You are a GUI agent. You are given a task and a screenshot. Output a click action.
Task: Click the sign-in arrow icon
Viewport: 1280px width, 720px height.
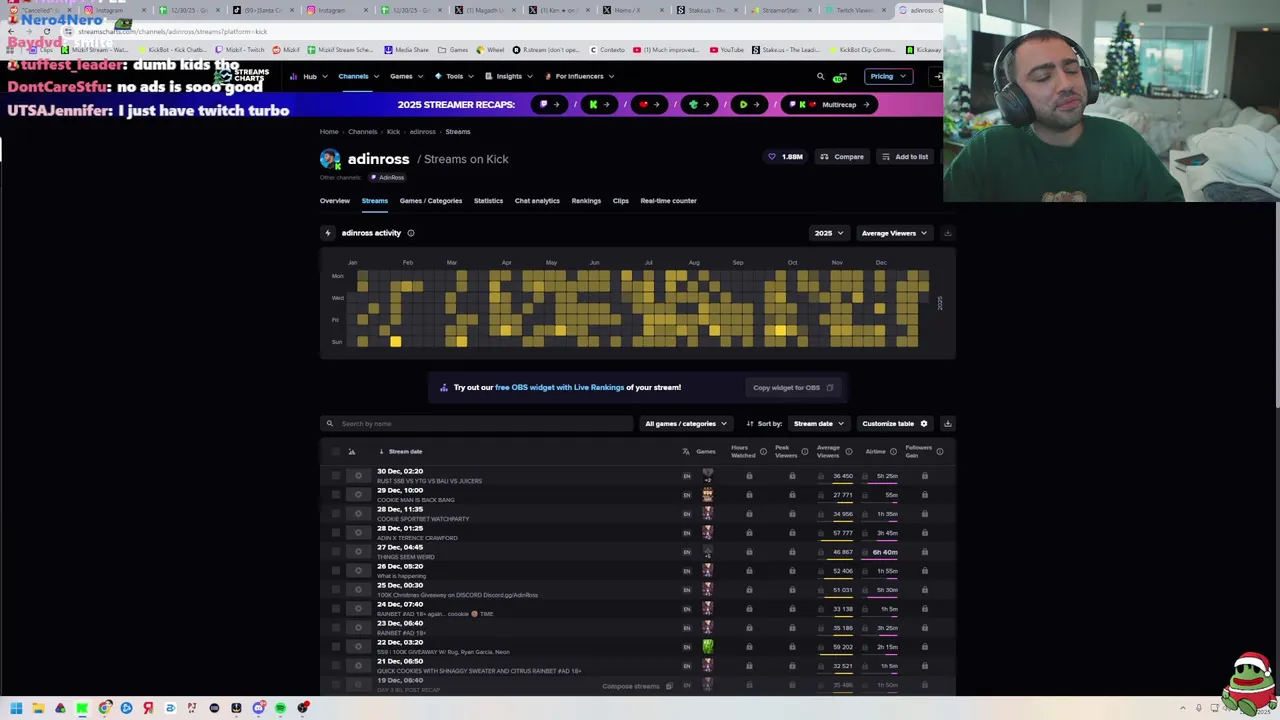coord(937,76)
